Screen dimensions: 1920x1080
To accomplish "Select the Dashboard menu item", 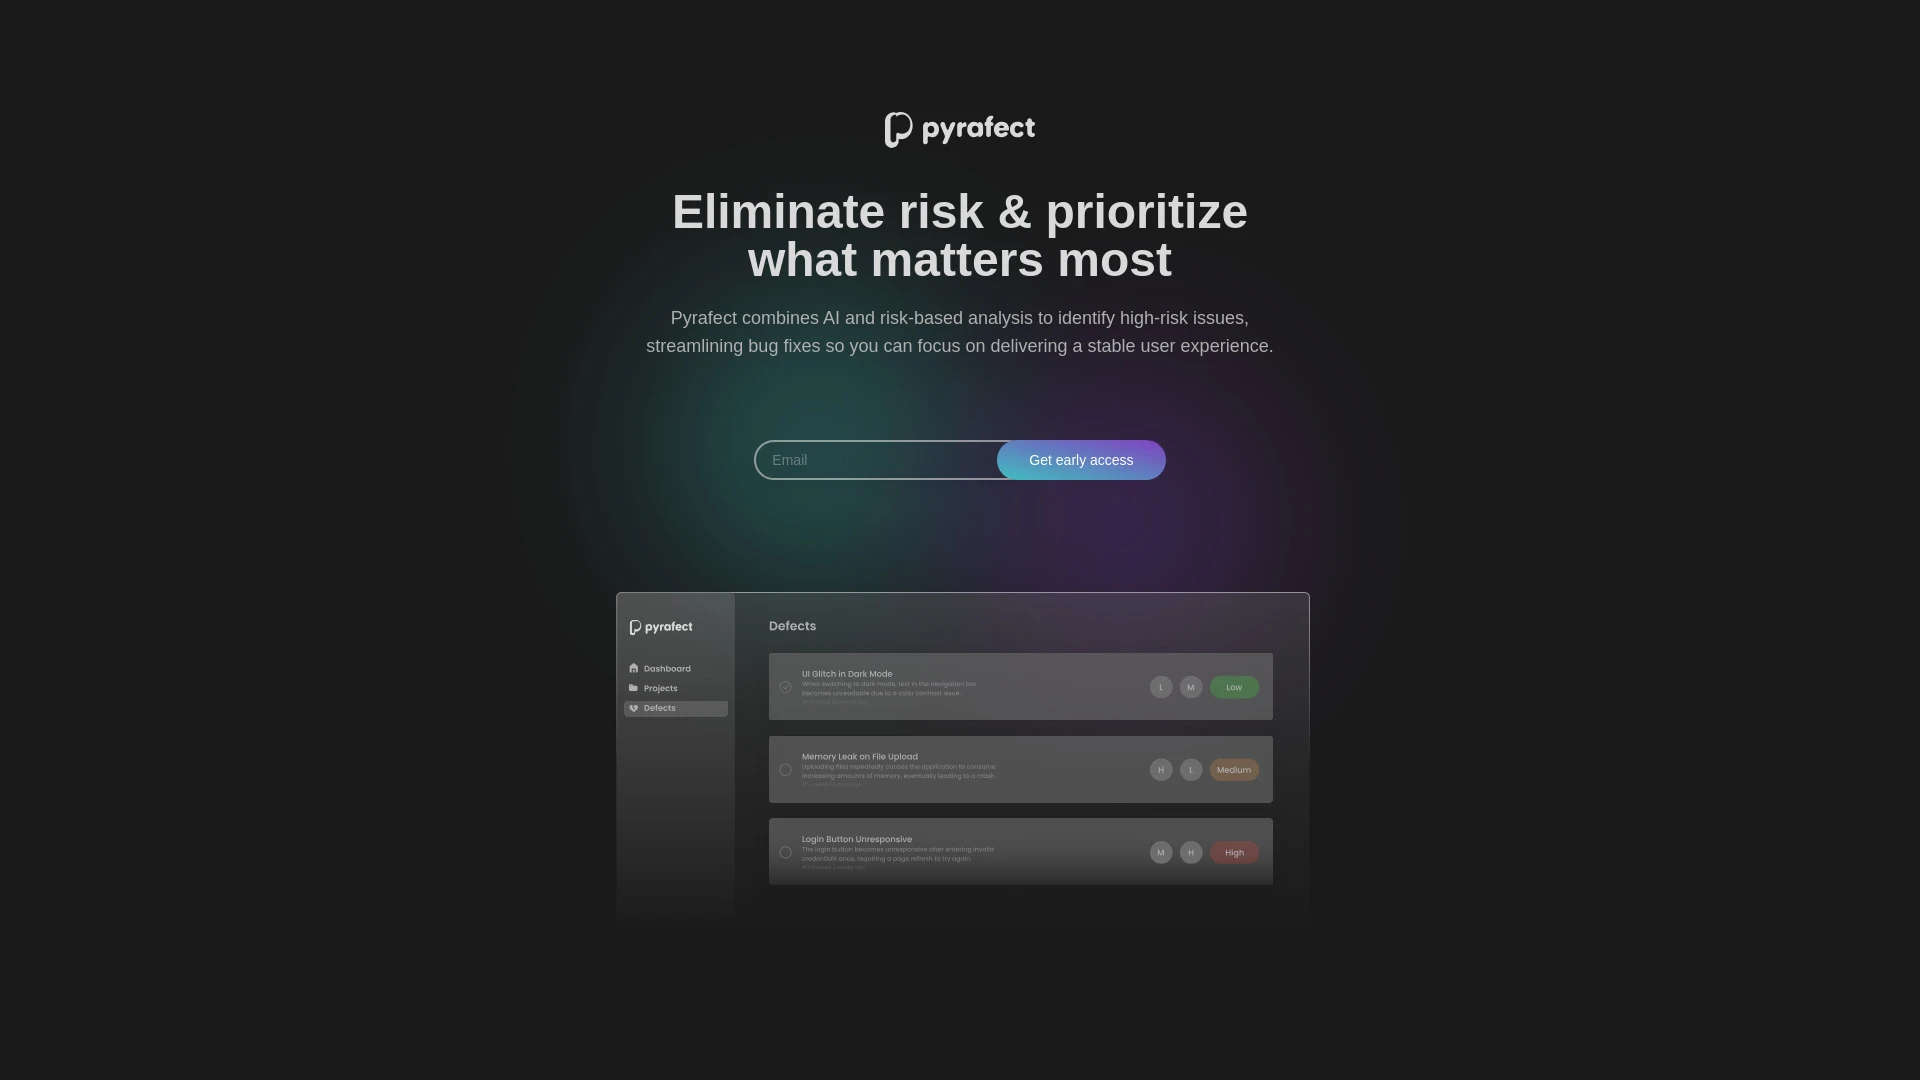I will click(666, 669).
